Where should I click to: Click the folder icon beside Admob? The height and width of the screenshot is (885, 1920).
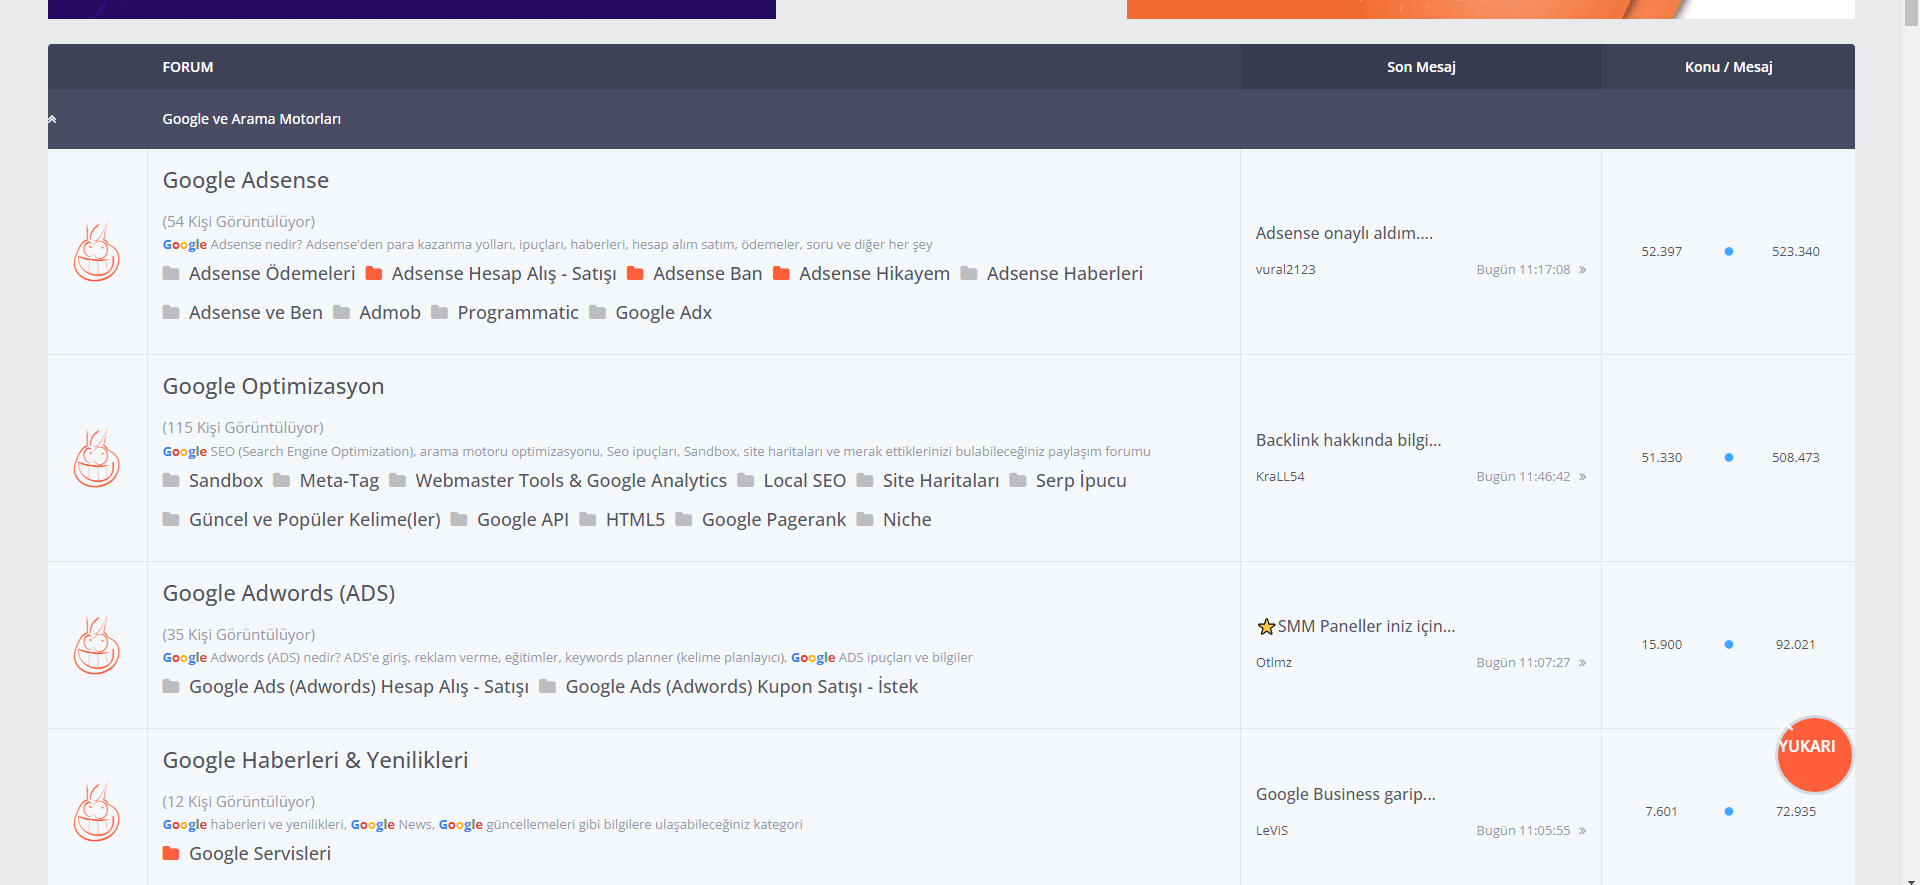tap(341, 312)
